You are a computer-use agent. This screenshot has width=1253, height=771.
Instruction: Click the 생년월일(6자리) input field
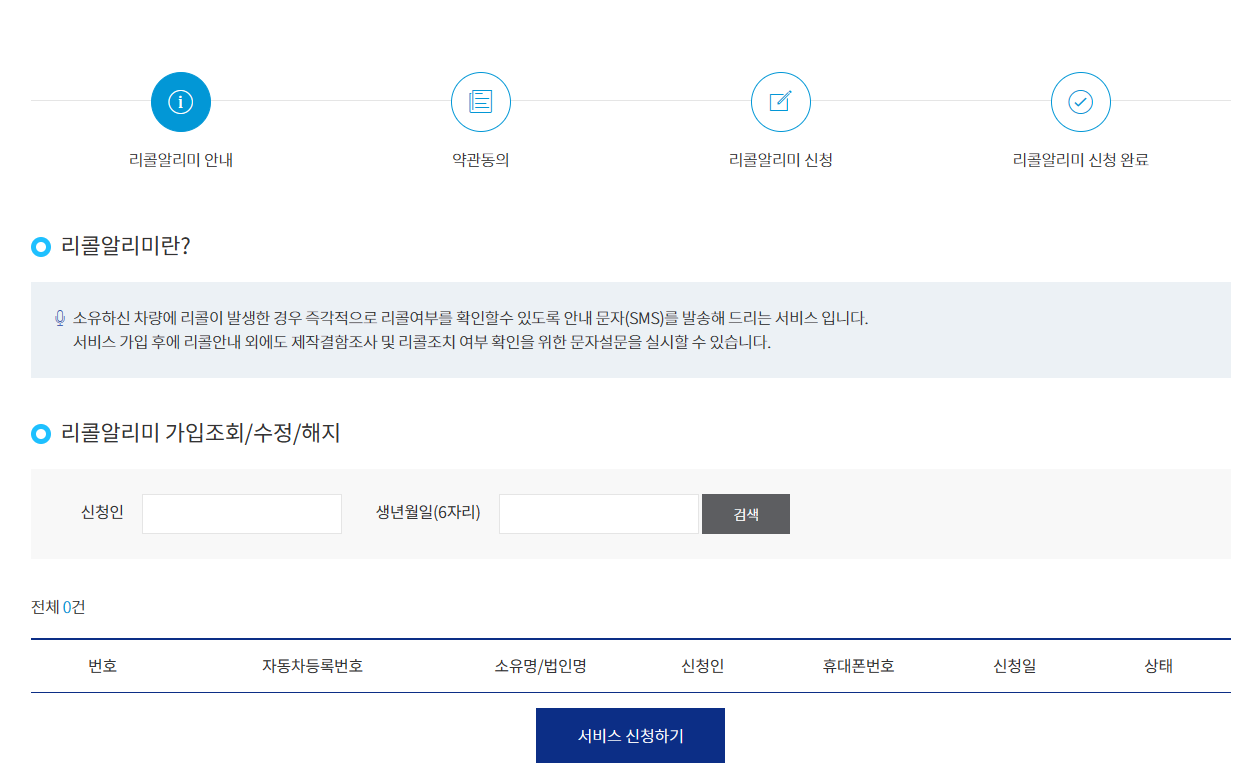[597, 513]
